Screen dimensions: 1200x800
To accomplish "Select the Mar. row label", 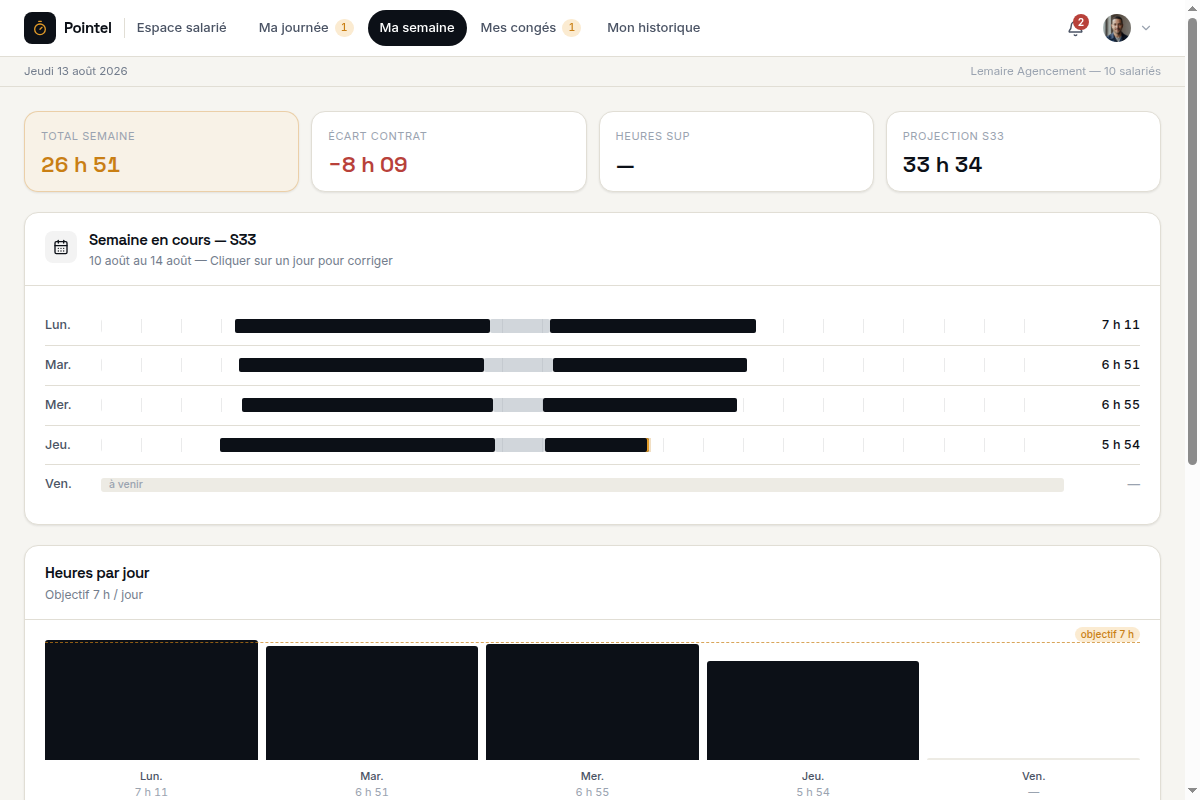I will tap(58, 365).
